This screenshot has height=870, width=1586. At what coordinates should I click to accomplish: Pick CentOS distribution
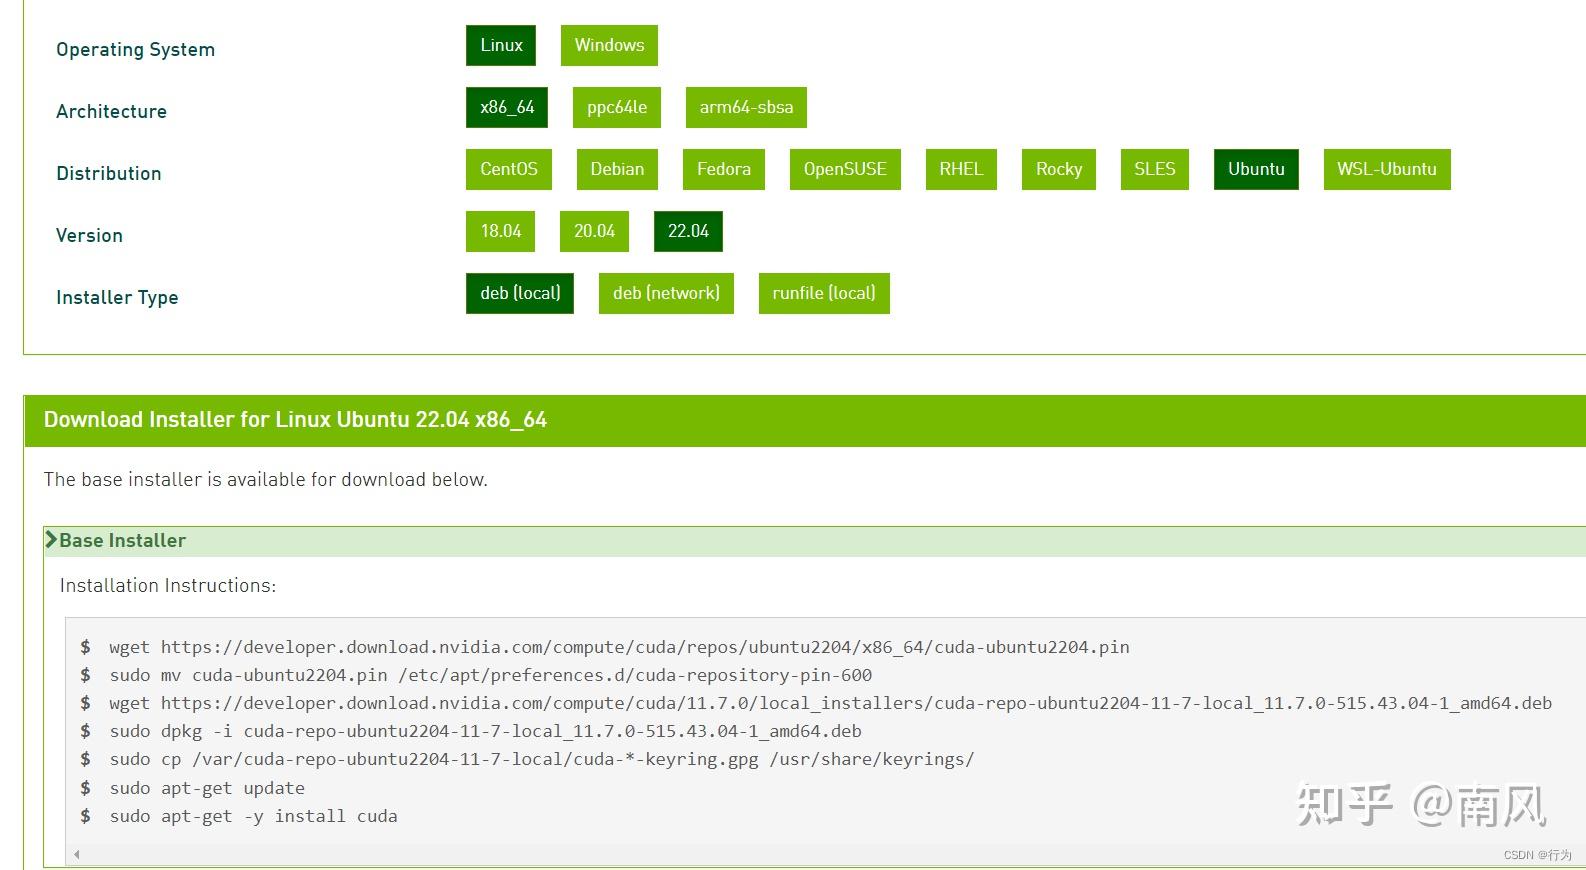[x=509, y=170]
